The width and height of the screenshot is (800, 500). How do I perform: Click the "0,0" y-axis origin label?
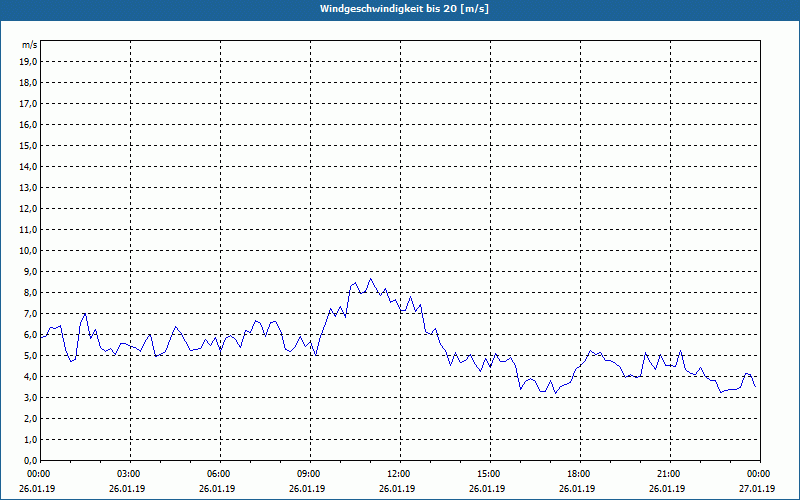pos(31,460)
